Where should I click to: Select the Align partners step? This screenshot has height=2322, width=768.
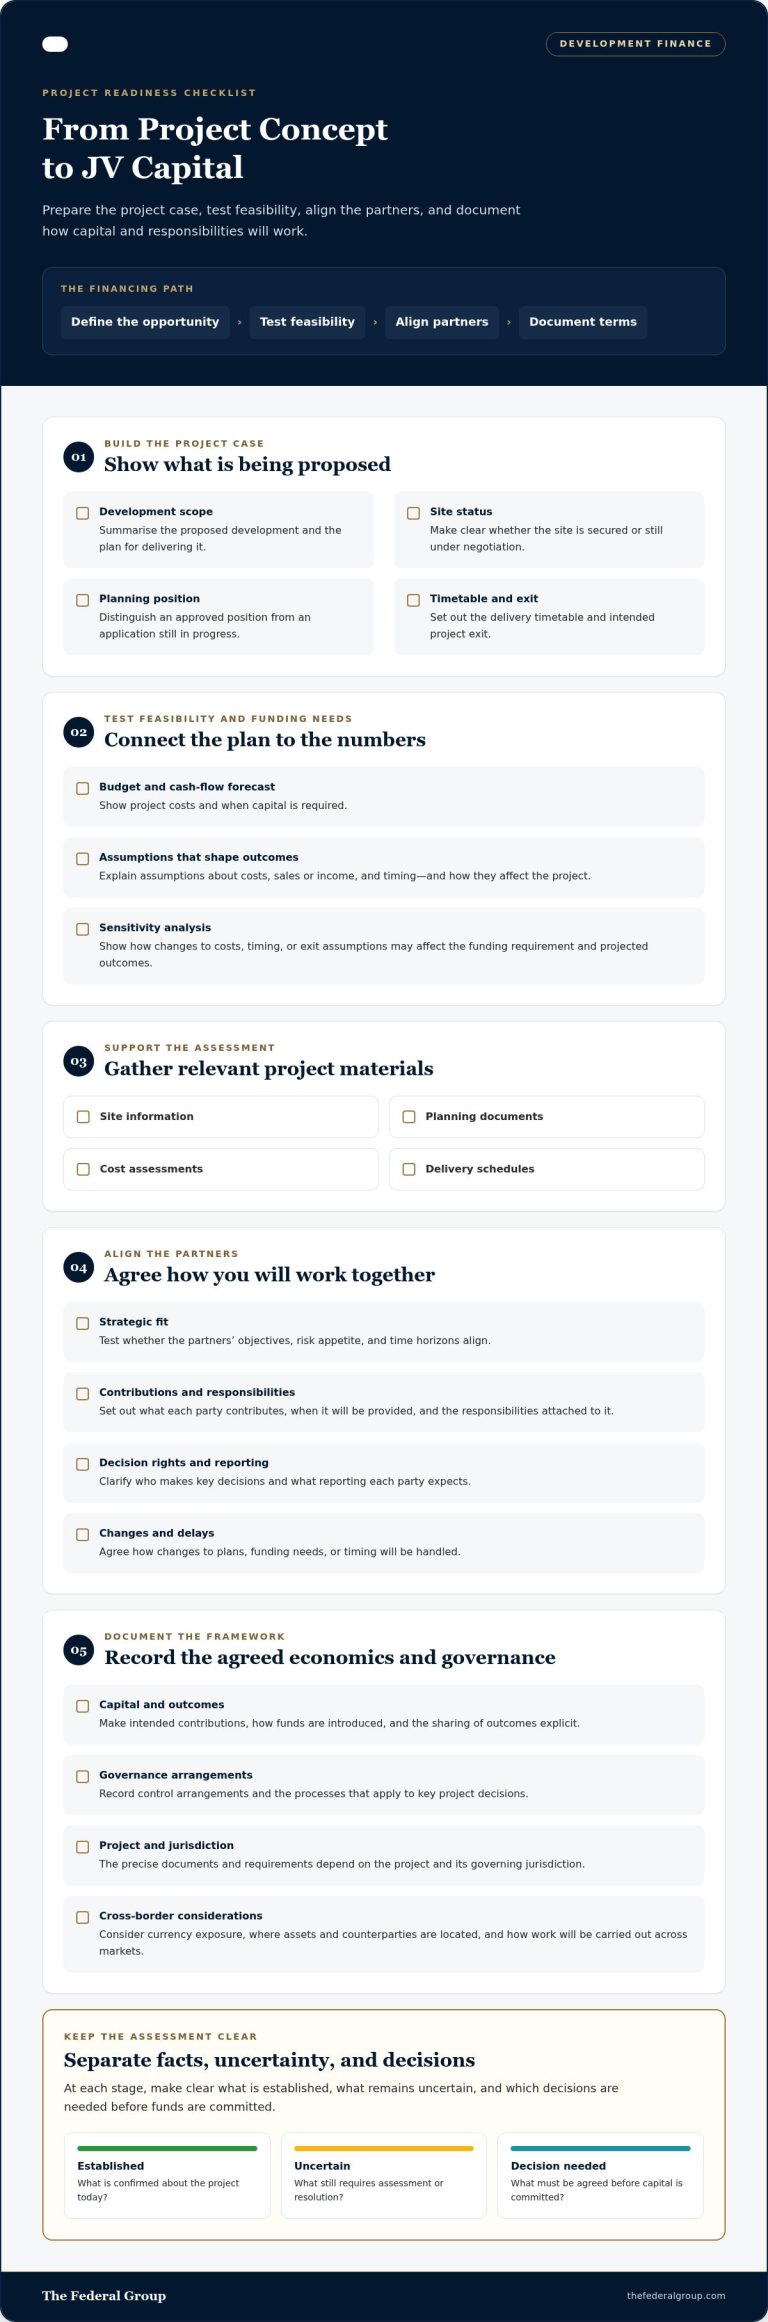pyautogui.click(x=442, y=322)
